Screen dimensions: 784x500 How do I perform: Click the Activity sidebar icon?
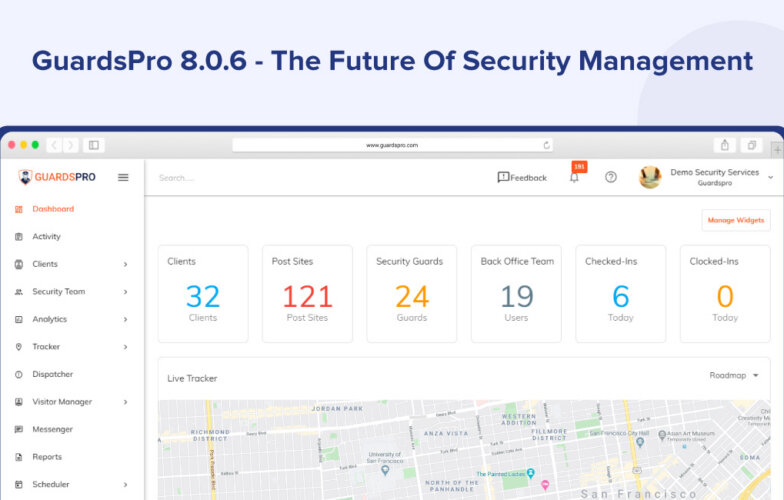pos(18,236)
